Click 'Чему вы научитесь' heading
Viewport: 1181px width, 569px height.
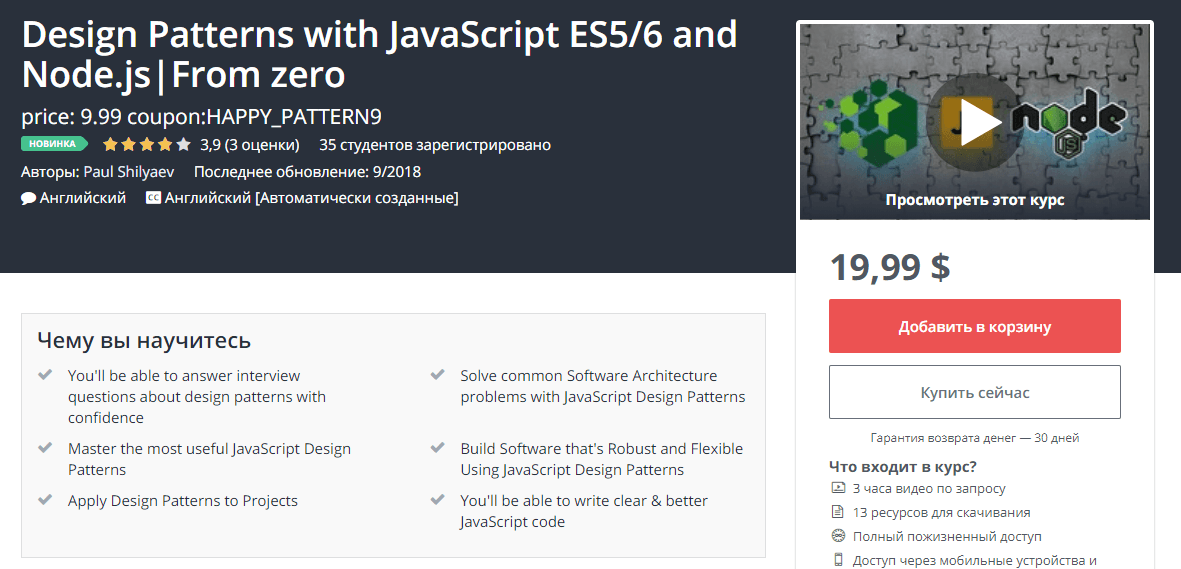coord(144,341)
